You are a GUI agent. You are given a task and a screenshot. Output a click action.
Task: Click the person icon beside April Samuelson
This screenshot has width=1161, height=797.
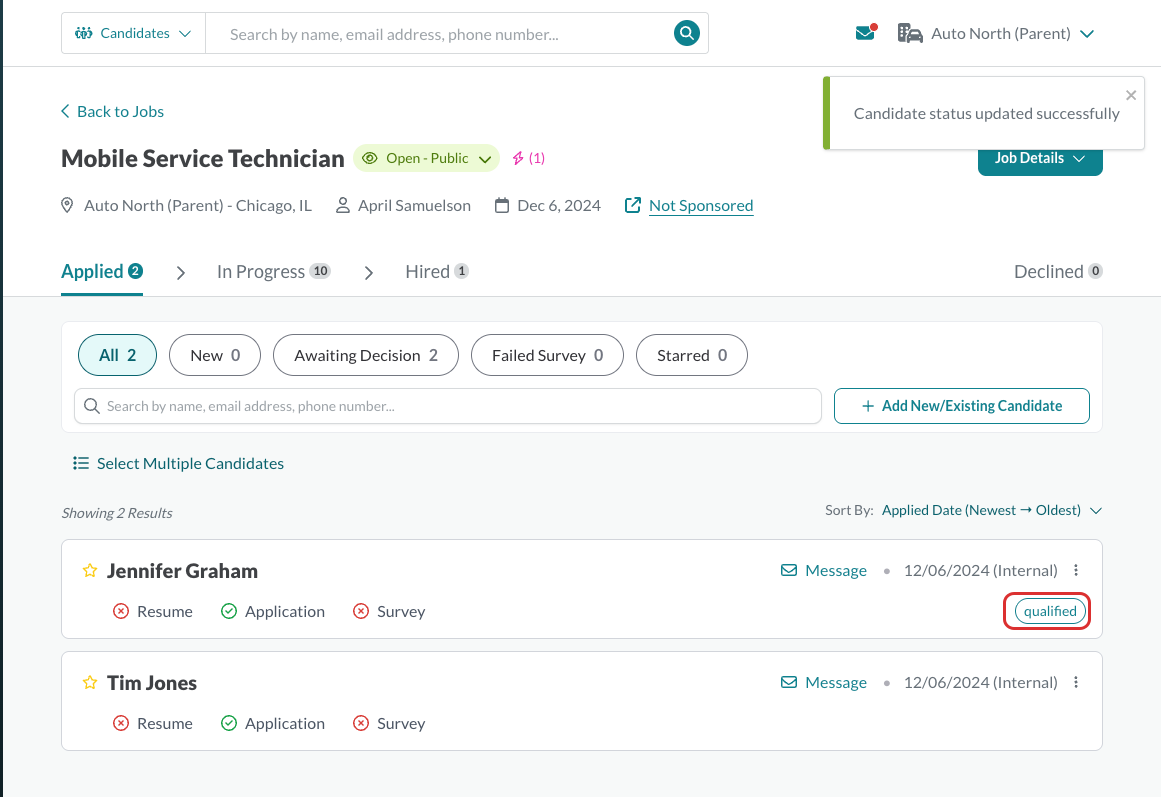[342, 205]
